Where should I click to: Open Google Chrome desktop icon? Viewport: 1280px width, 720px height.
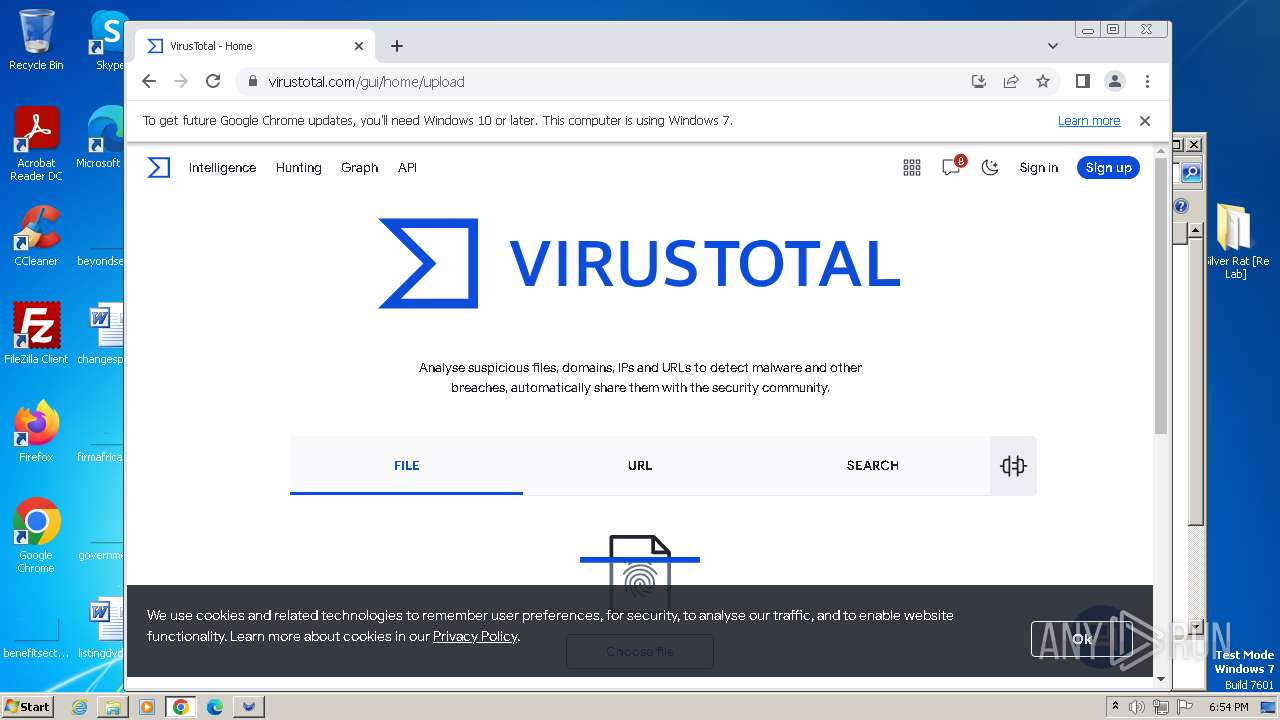pyautogui.click(x=36, y=535)
